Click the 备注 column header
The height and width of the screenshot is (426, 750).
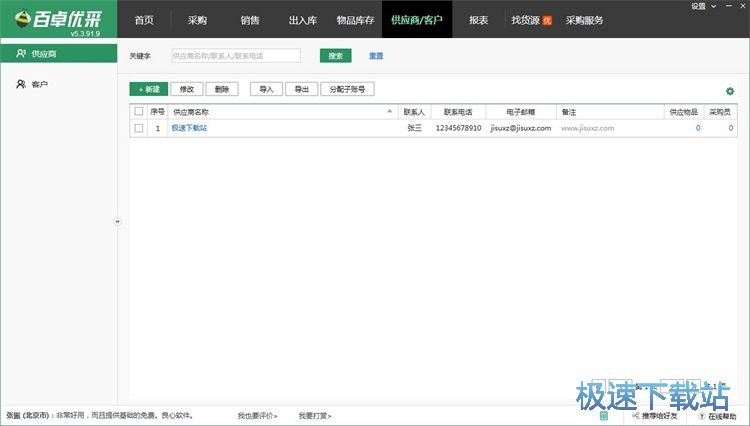[x=610, y=112]
